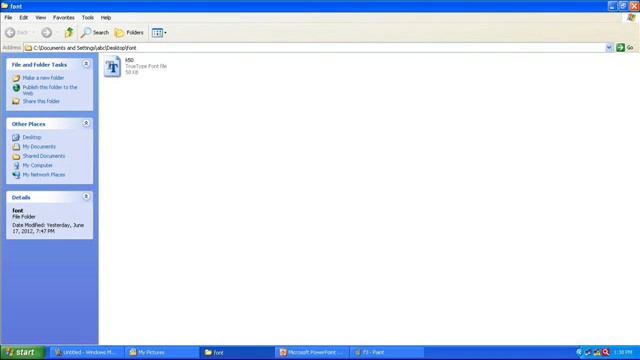Click the 'TrueType Font file' description text
The image size is (640, 360).
point(146,66)
